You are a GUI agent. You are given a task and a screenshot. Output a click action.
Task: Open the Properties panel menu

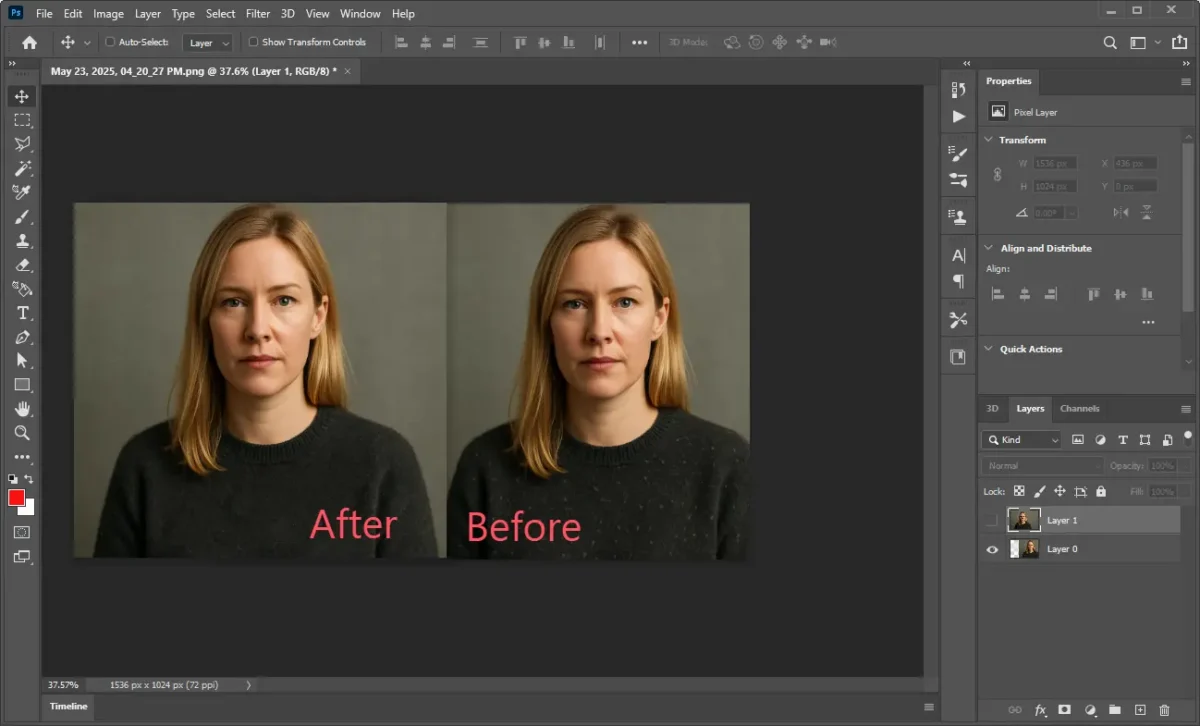1186,82
